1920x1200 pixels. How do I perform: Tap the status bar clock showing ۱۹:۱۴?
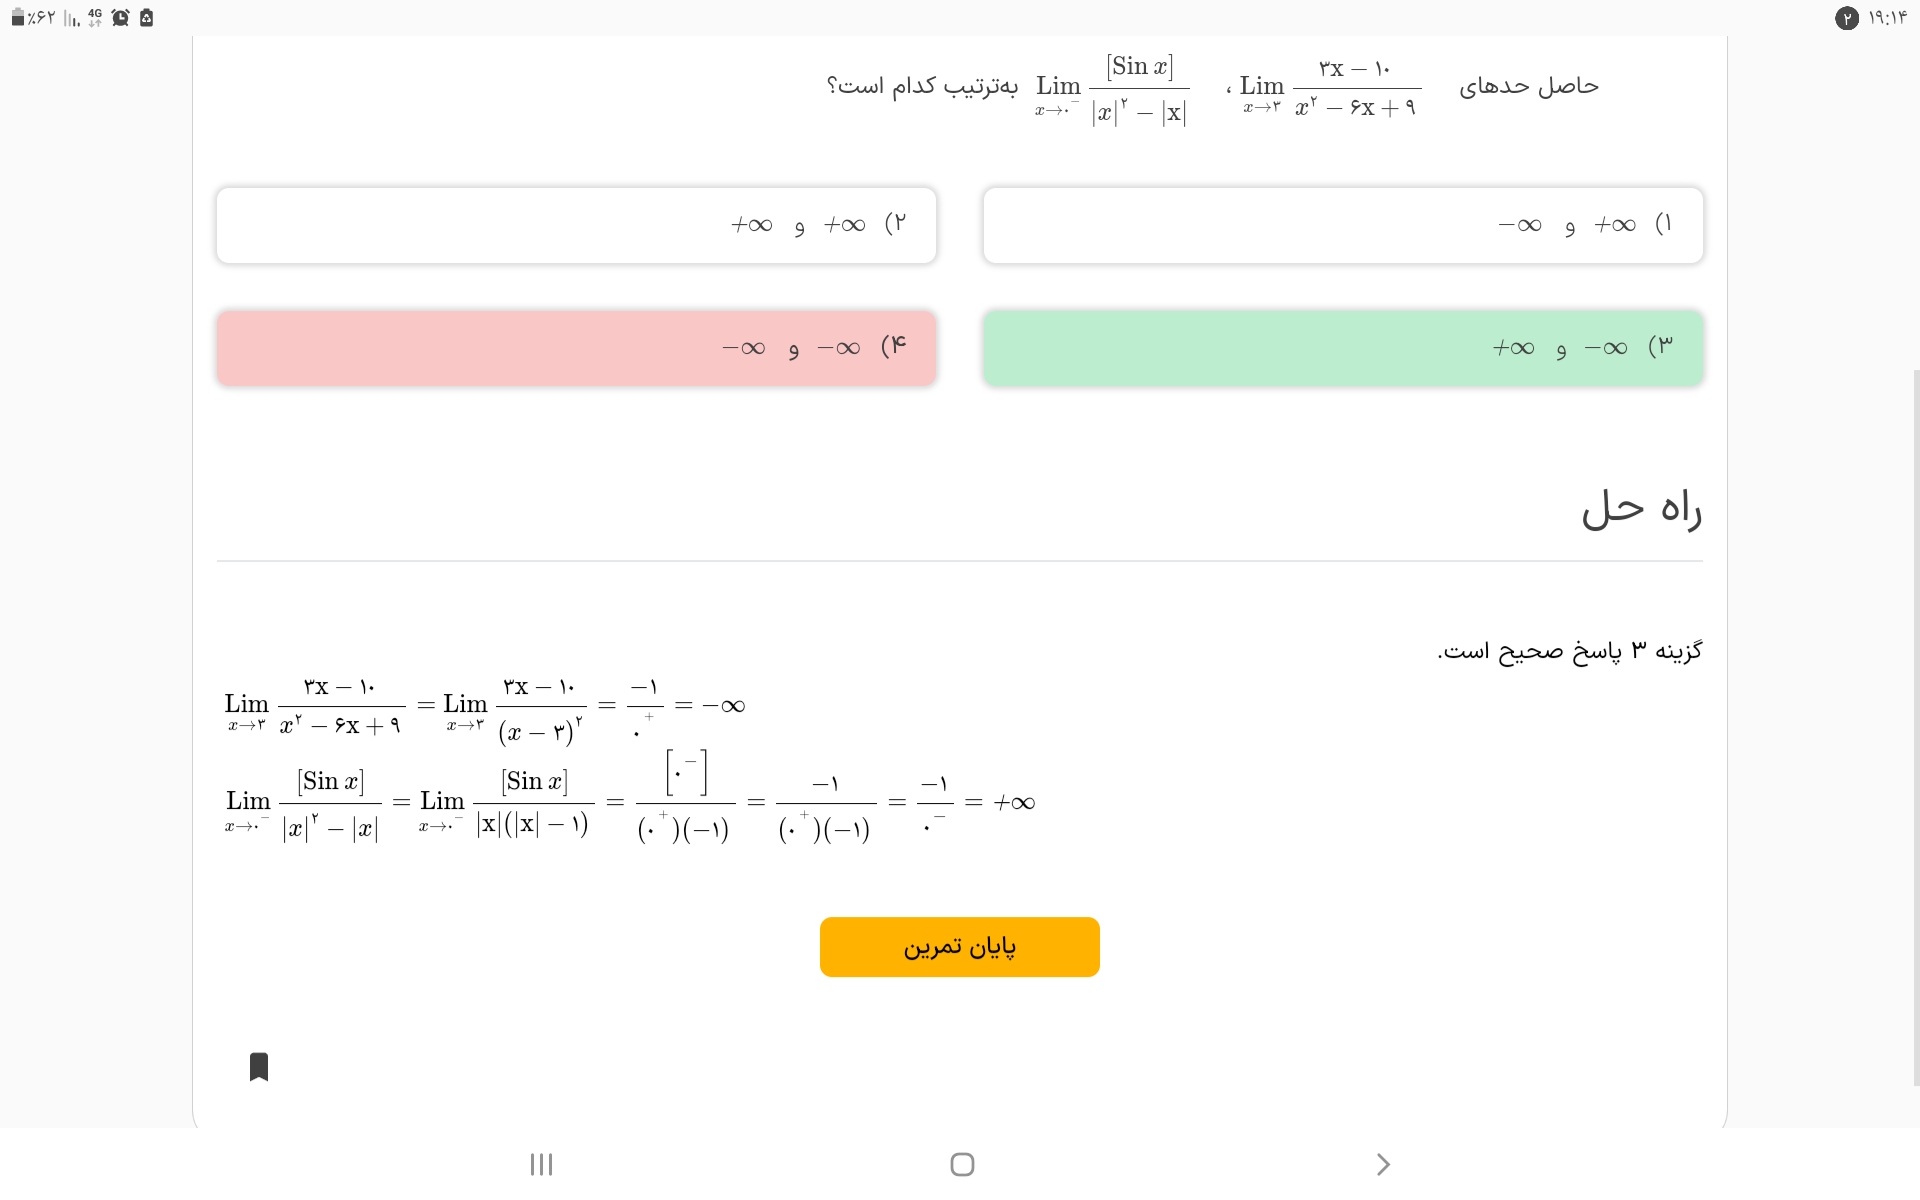click(1888, 18)
